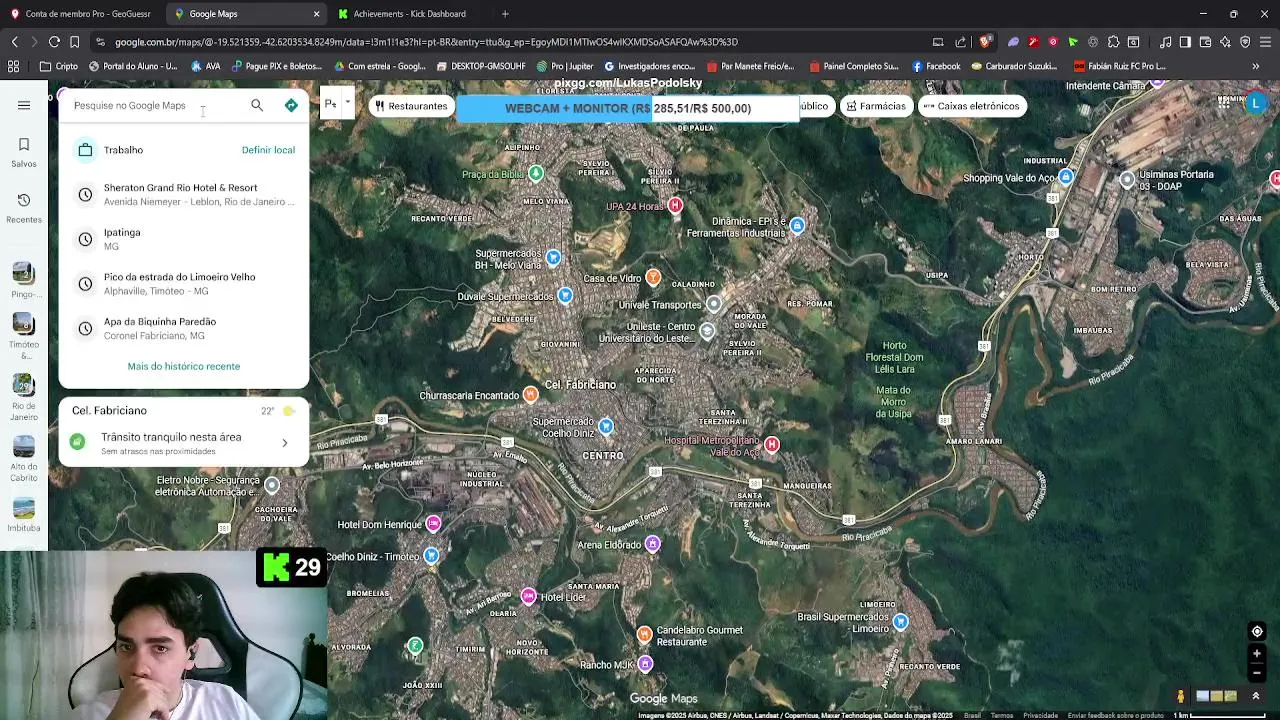
Task: Switch to Achievements Kick Dashboard tab
Action: pyautogui.click(x=409, y=14)
